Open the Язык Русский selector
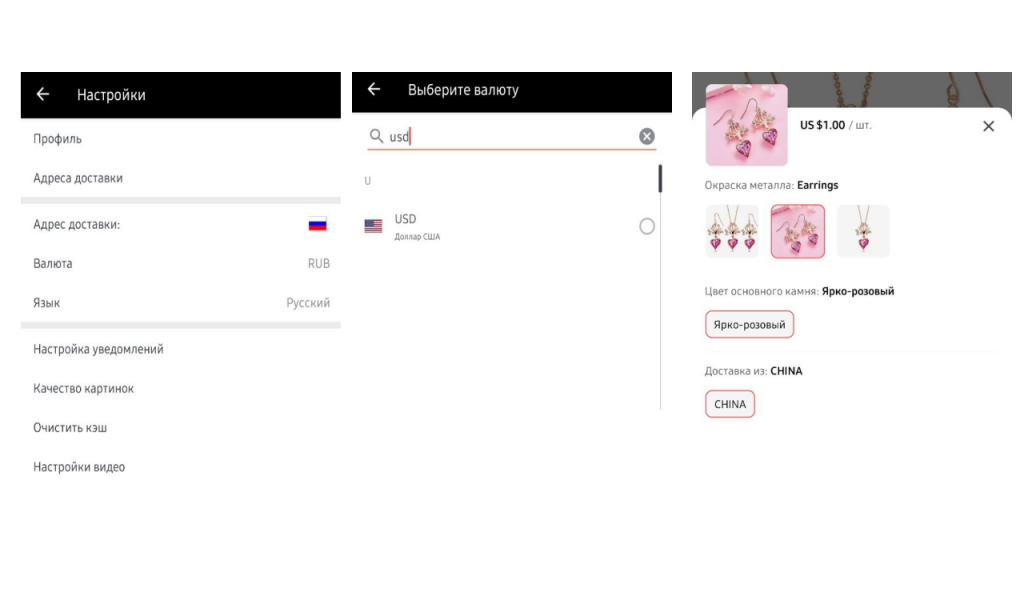1024x600 pixels. [x=180, y=303]
